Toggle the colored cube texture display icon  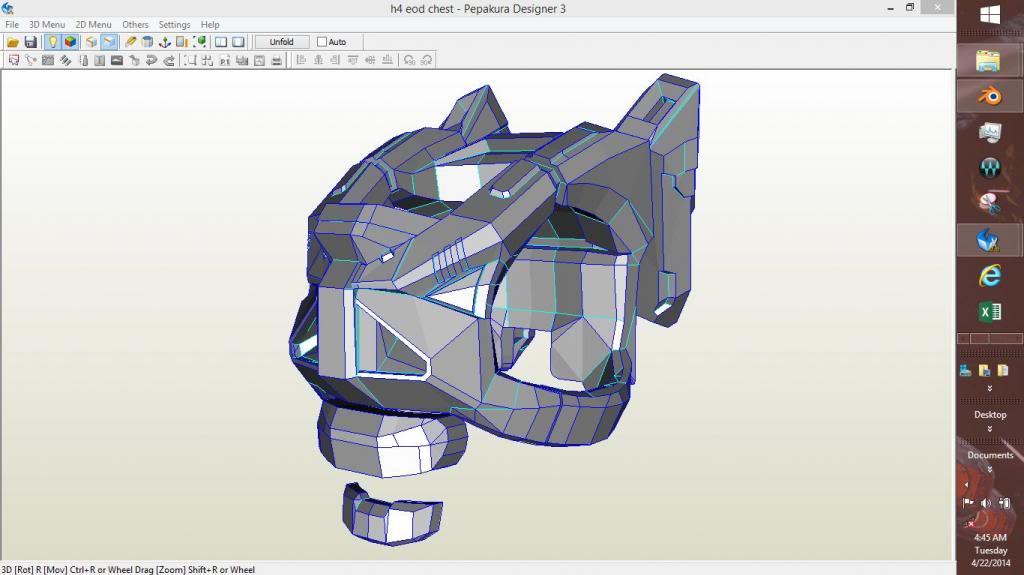(x=70, y=42)
